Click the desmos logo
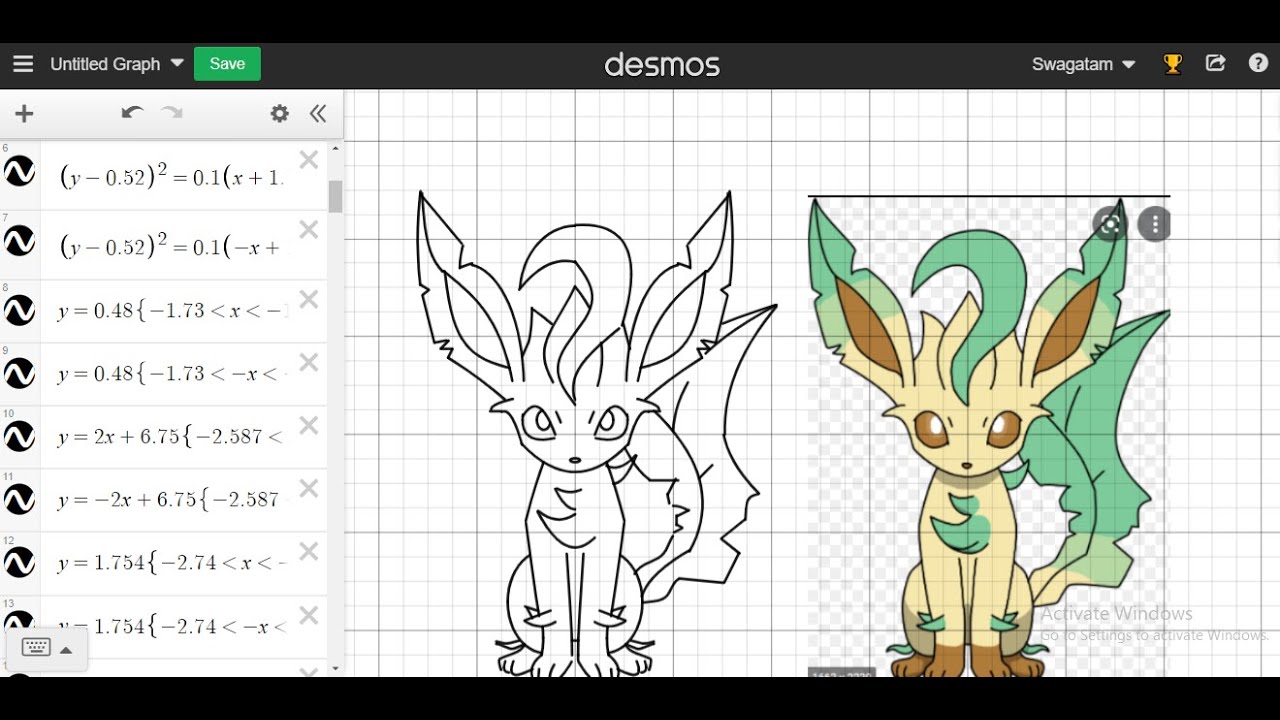Screen dimensions: 1280x720 pos(662,65)
